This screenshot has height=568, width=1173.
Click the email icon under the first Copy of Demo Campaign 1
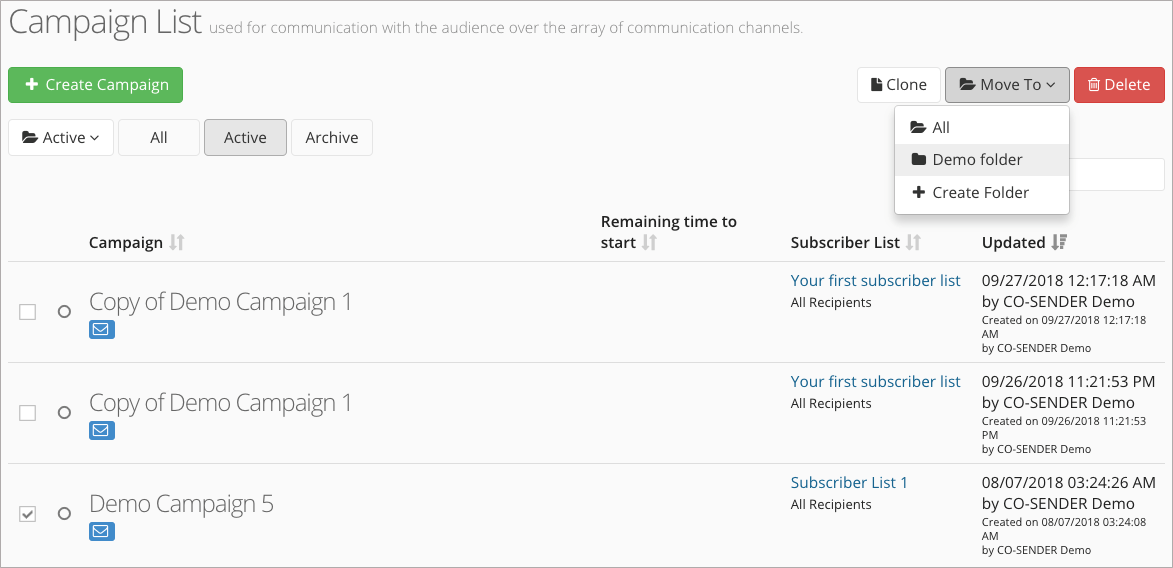(x=102, y=329)
